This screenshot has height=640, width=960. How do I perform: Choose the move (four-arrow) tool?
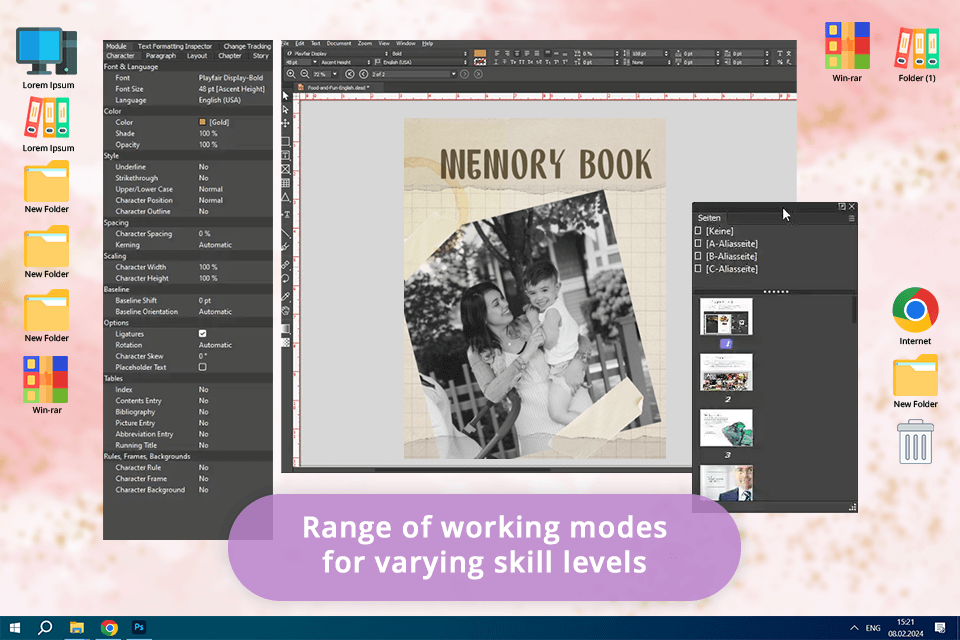285,123
